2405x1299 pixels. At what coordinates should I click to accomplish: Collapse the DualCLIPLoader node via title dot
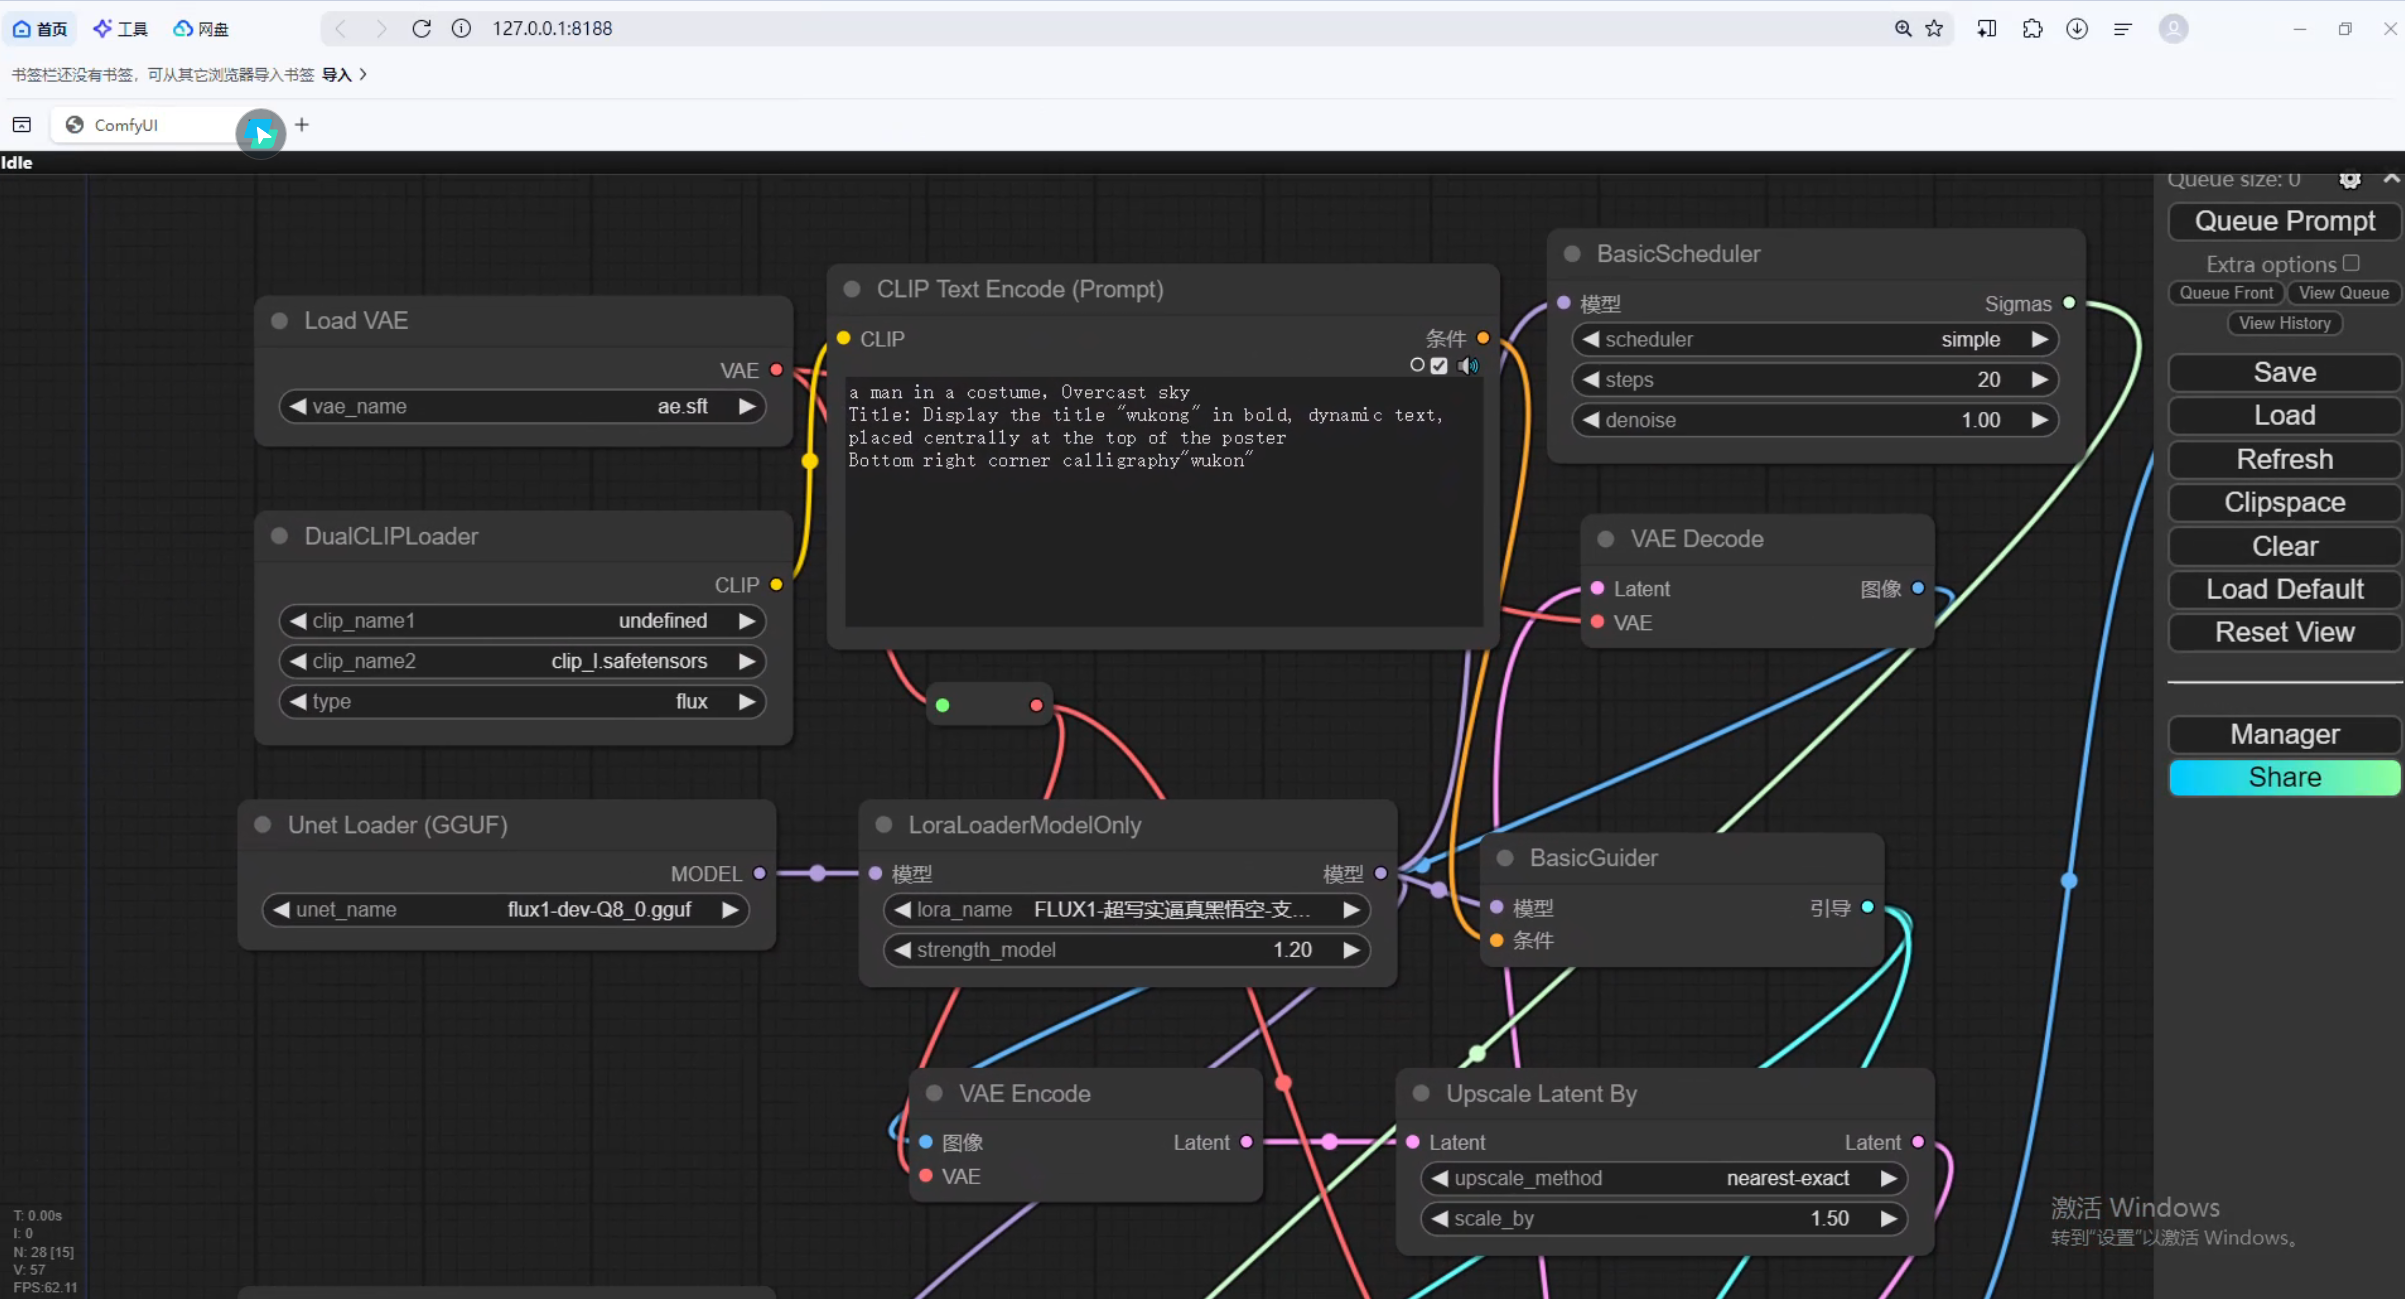pyautogui.click(x=279, y=536)
